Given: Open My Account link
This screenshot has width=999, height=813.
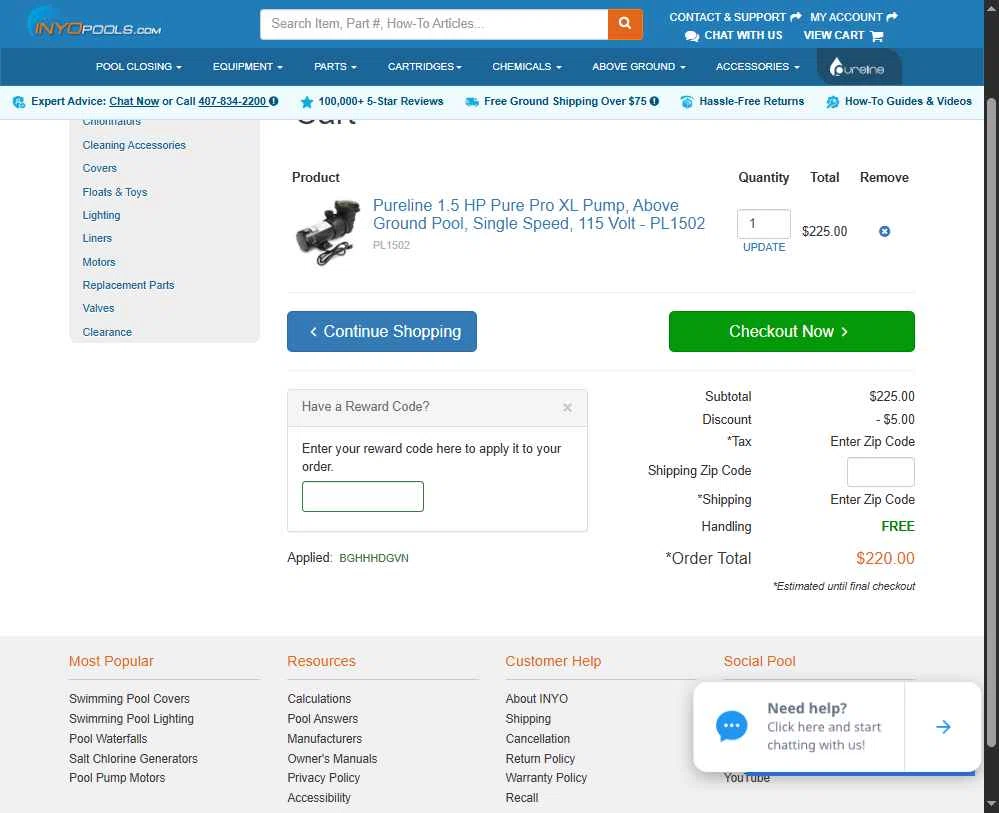Looking at the screenshot, I should tap(854, 17).
